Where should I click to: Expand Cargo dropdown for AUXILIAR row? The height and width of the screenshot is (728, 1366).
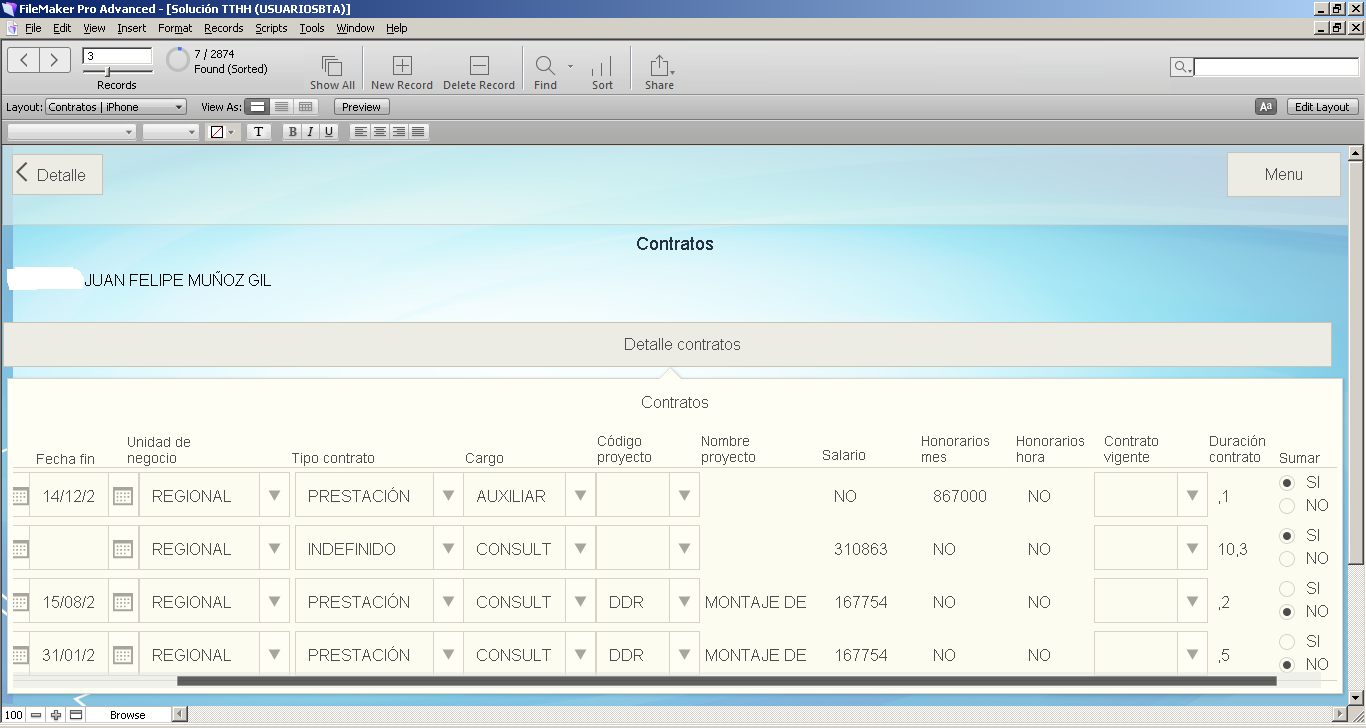click(580, 496)
